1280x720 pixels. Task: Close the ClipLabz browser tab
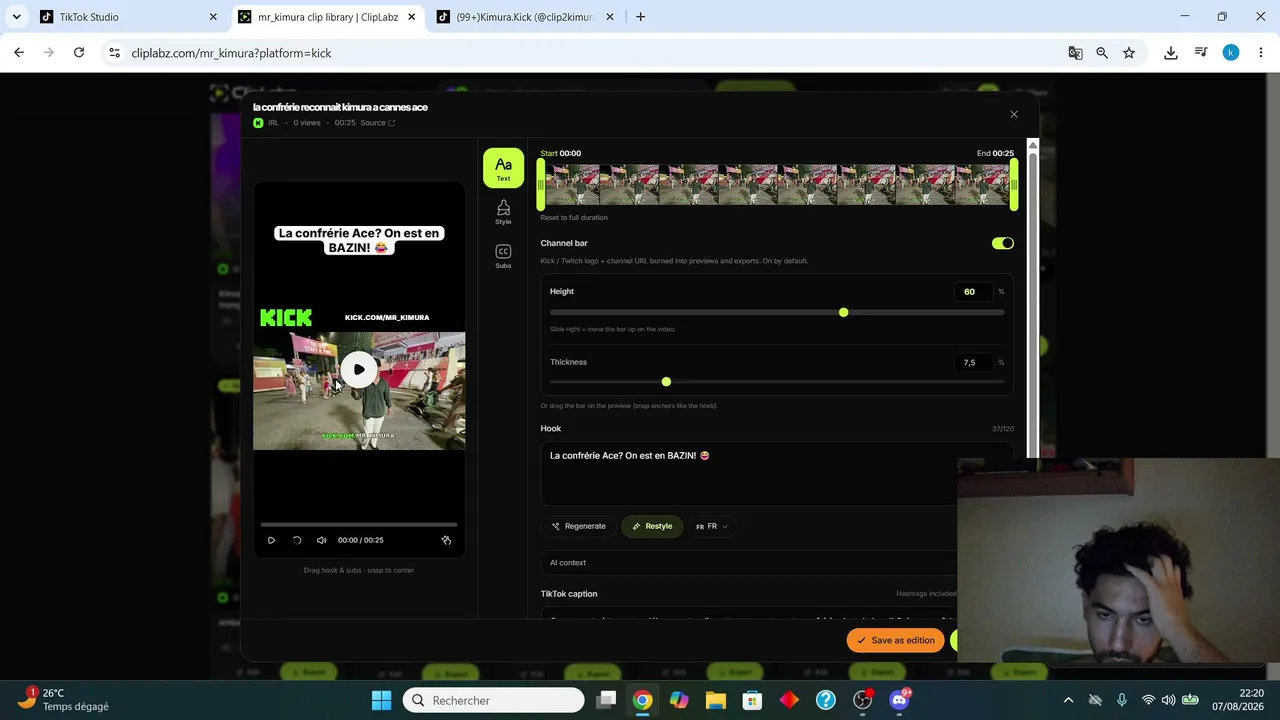tap(411, 17)
